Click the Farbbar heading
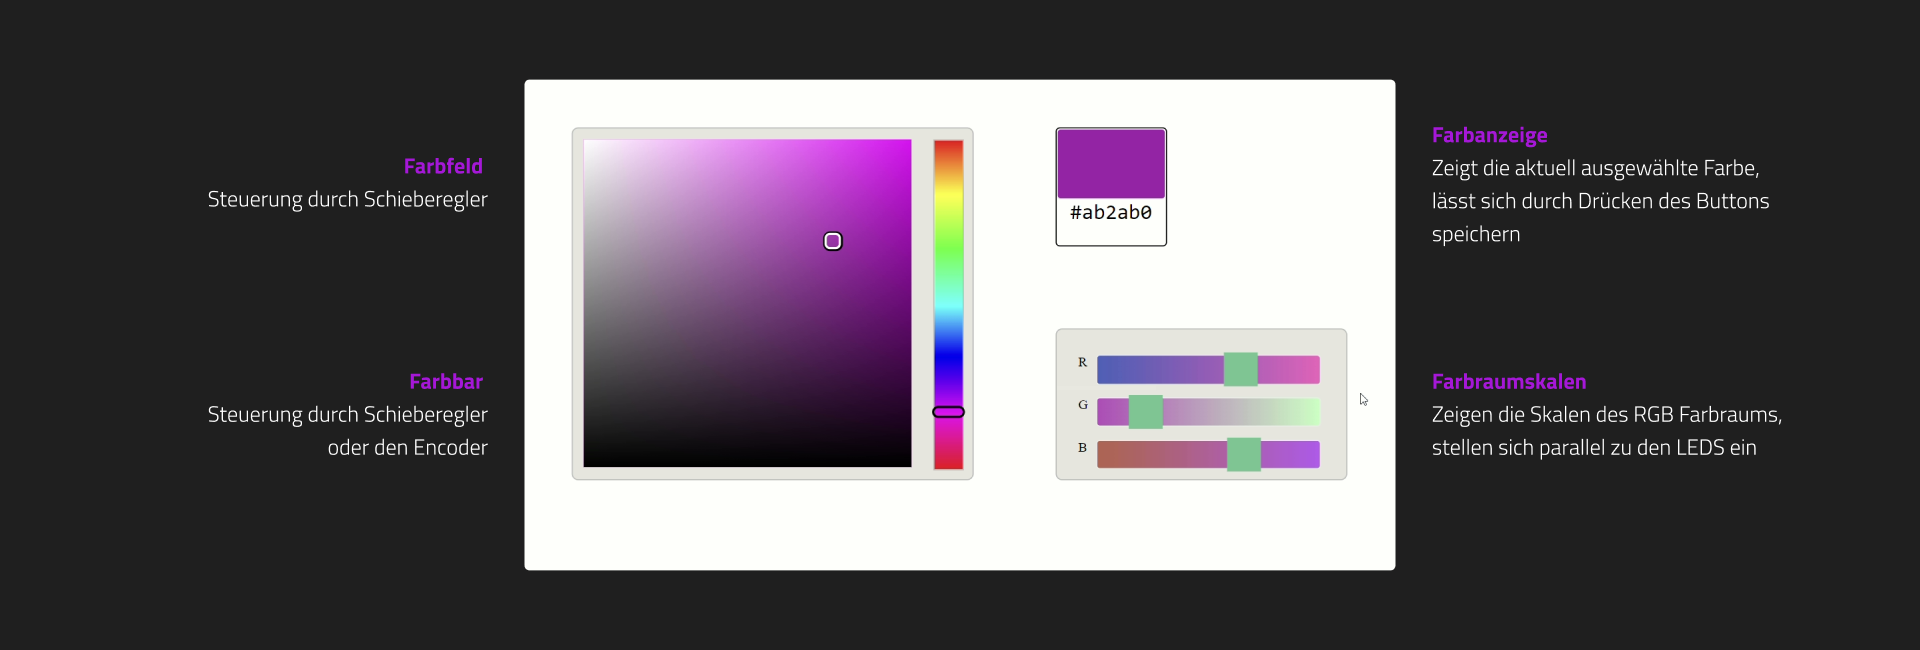Image resolution: width=1920 pixels, height=650 pixels. pos(446,381)
